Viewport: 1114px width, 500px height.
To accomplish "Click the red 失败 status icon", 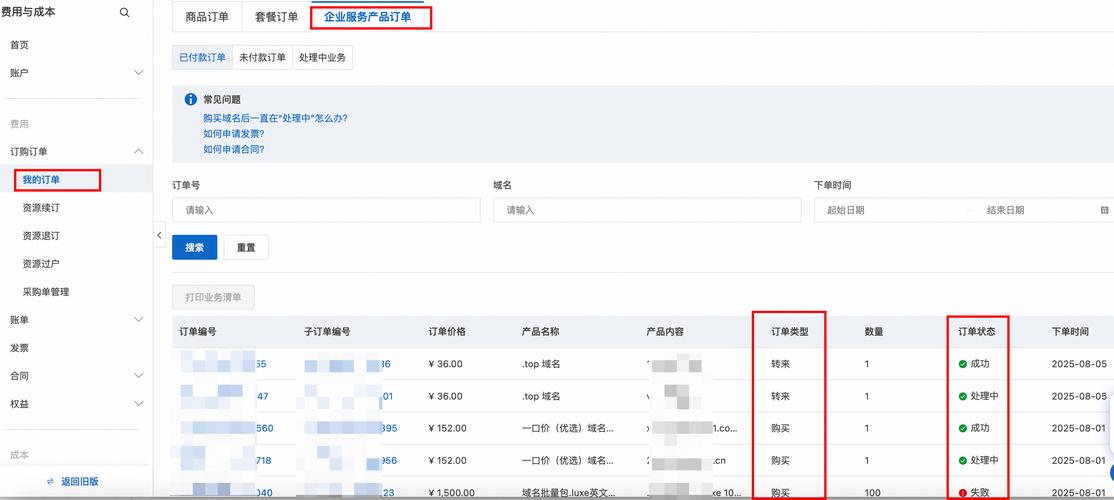I will 963,493.
